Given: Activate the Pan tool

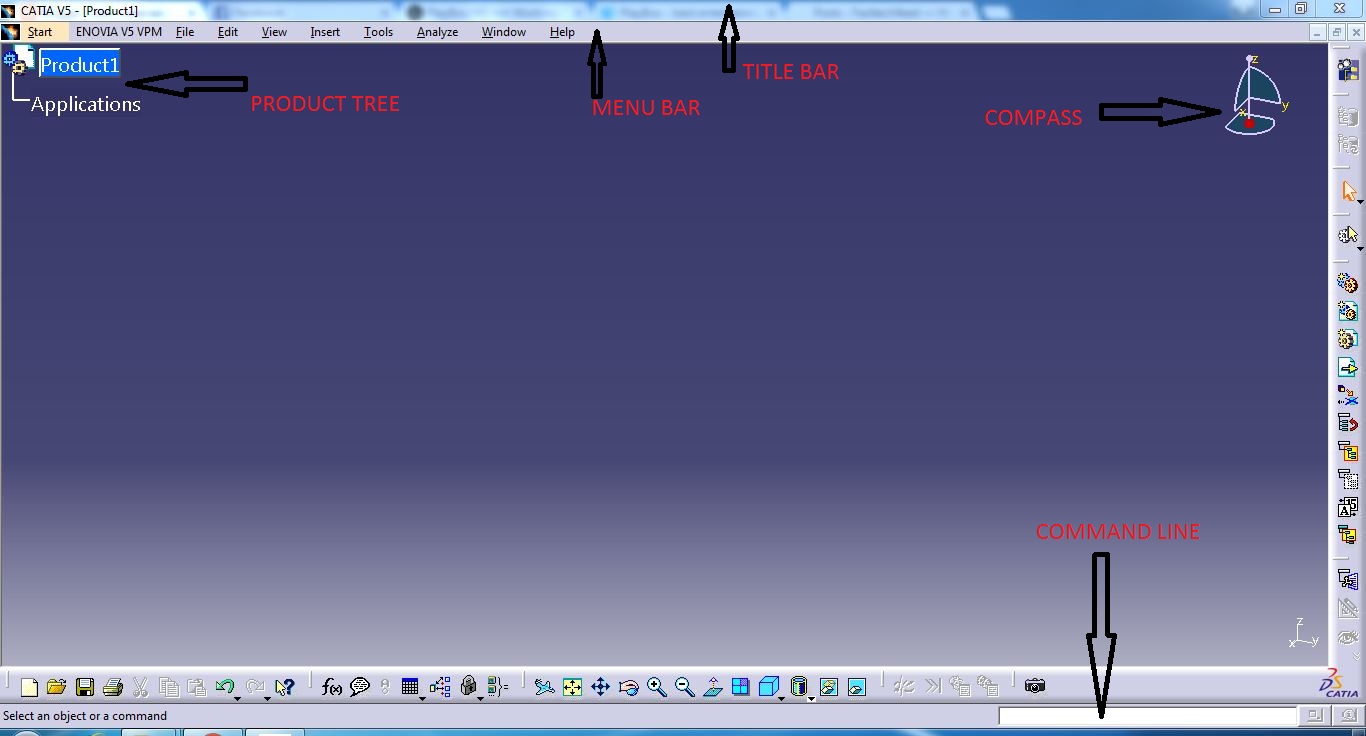Looking at the screenshot, I should [x=600, y=687].
